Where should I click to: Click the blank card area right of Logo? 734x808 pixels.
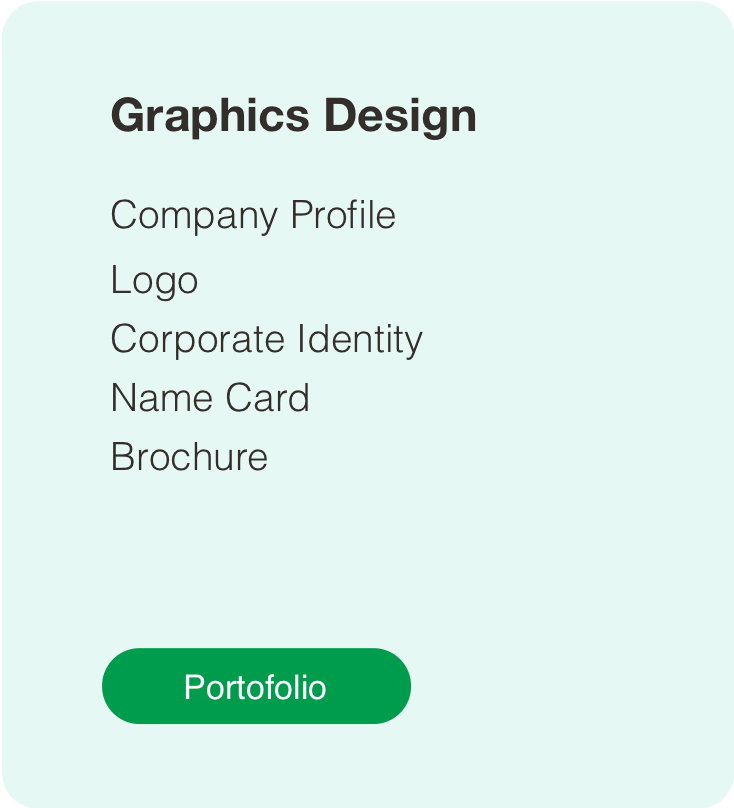450,280
